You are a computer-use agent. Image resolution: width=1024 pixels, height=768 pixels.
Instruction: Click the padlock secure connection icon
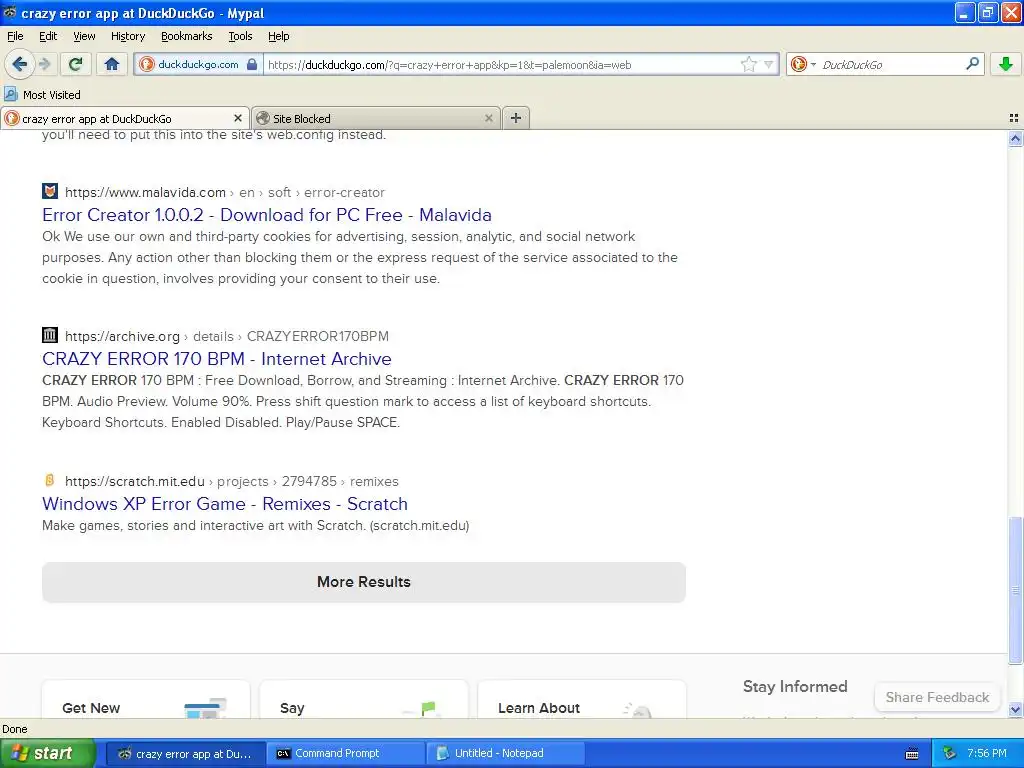[252, 64]
